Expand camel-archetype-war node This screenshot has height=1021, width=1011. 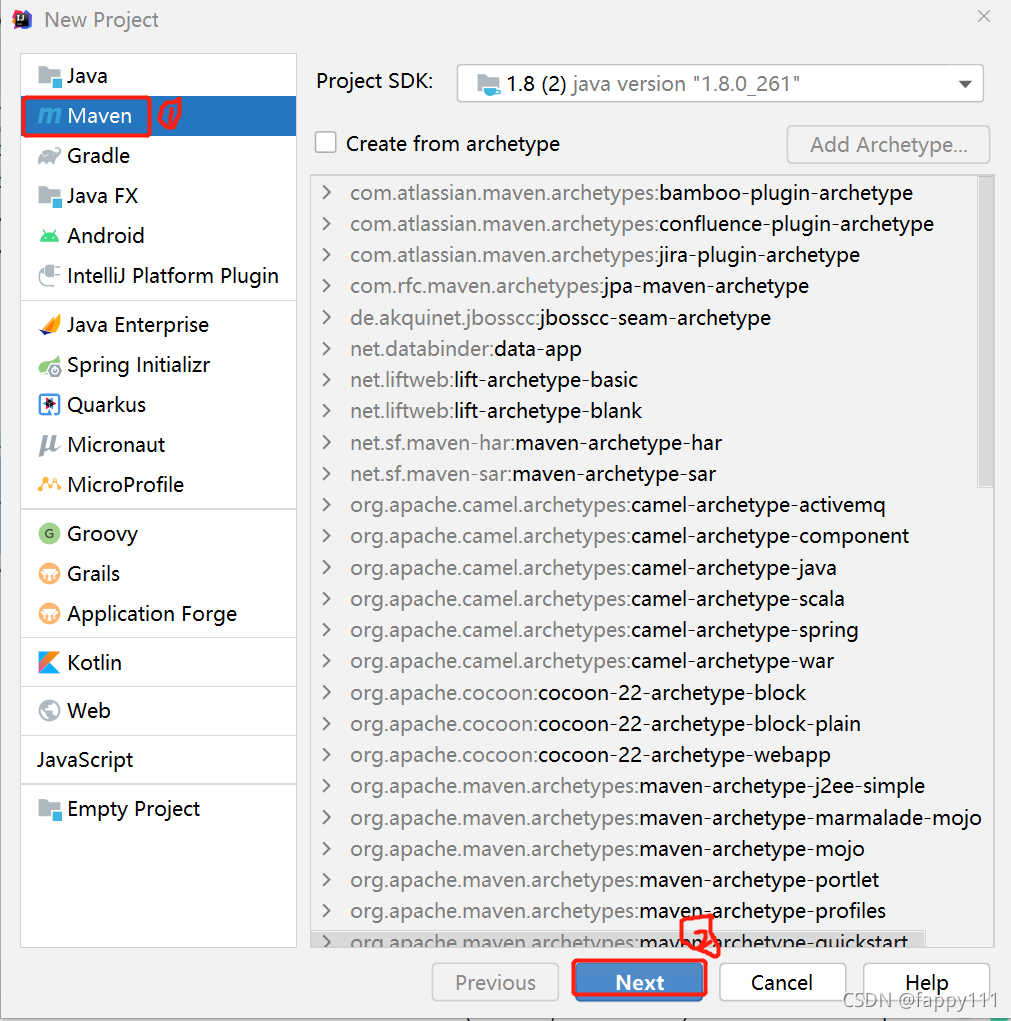point(327,662)
